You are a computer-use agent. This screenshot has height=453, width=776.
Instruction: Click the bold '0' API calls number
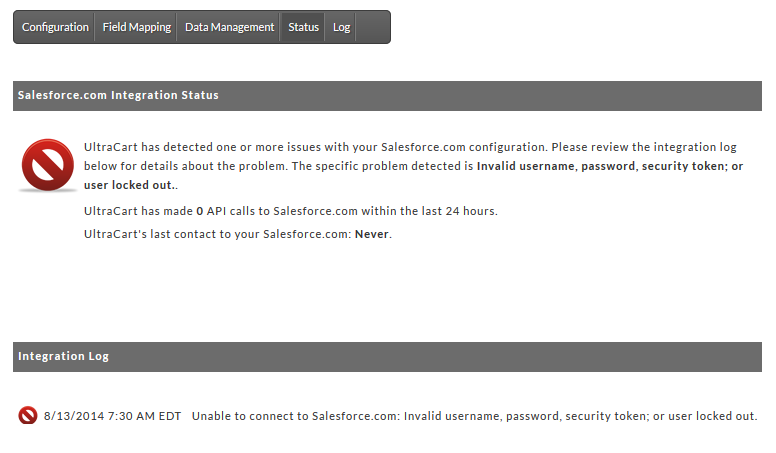[199, 211]
